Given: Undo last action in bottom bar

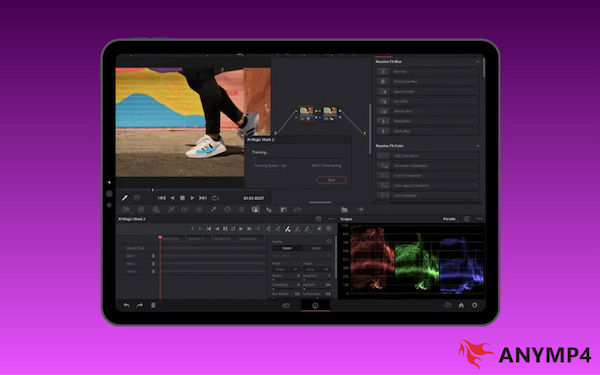Looking at the screenshot, I should 126,305.
